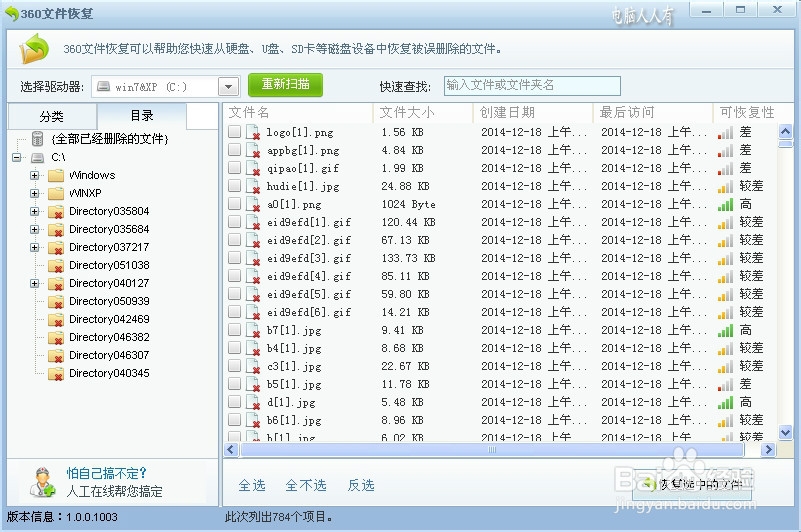Open the drive selection dropdown arrow
Screen dimensions: 801x532
point(228,87)
